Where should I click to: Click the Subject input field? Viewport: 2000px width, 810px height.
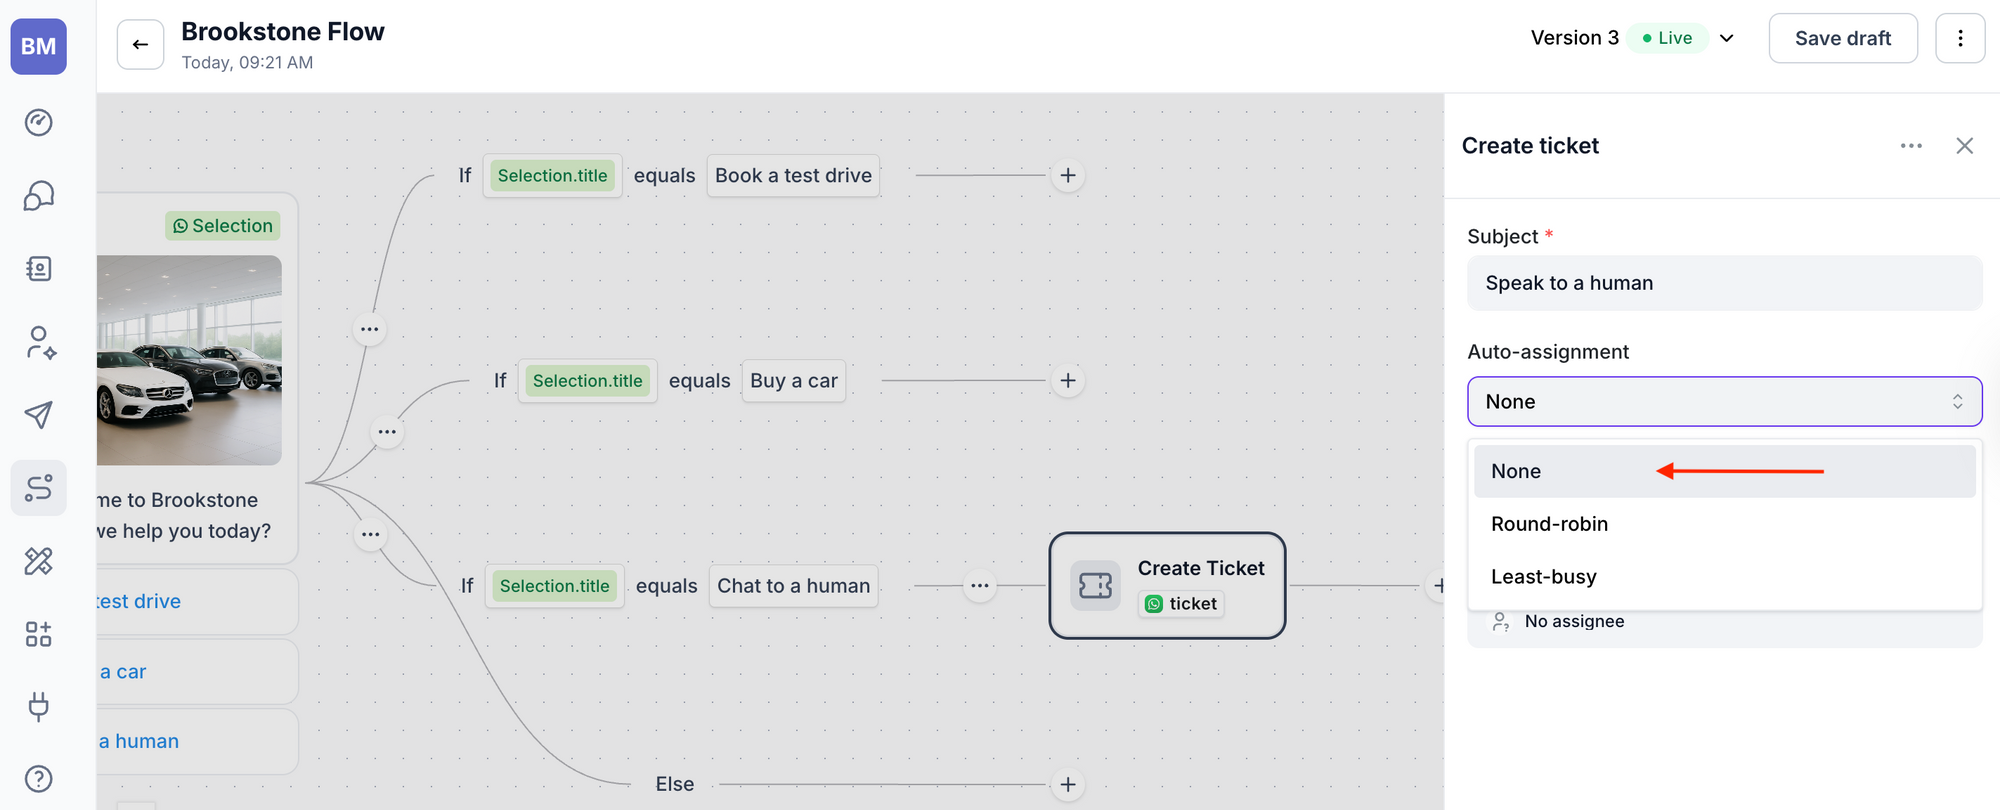tap(1724, 283)
